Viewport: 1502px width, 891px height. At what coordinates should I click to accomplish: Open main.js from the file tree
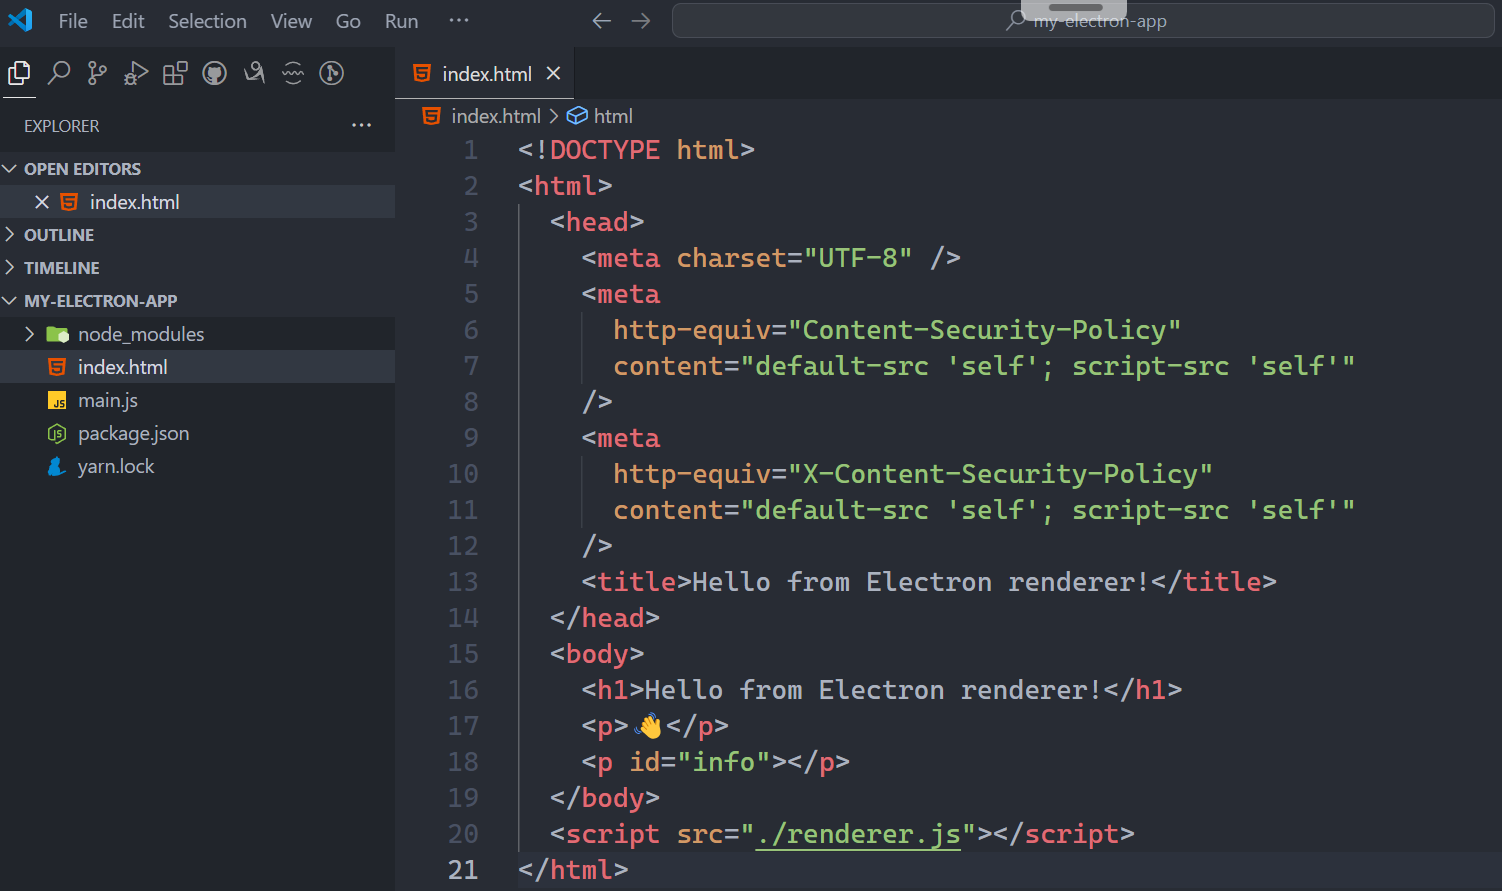197,400
